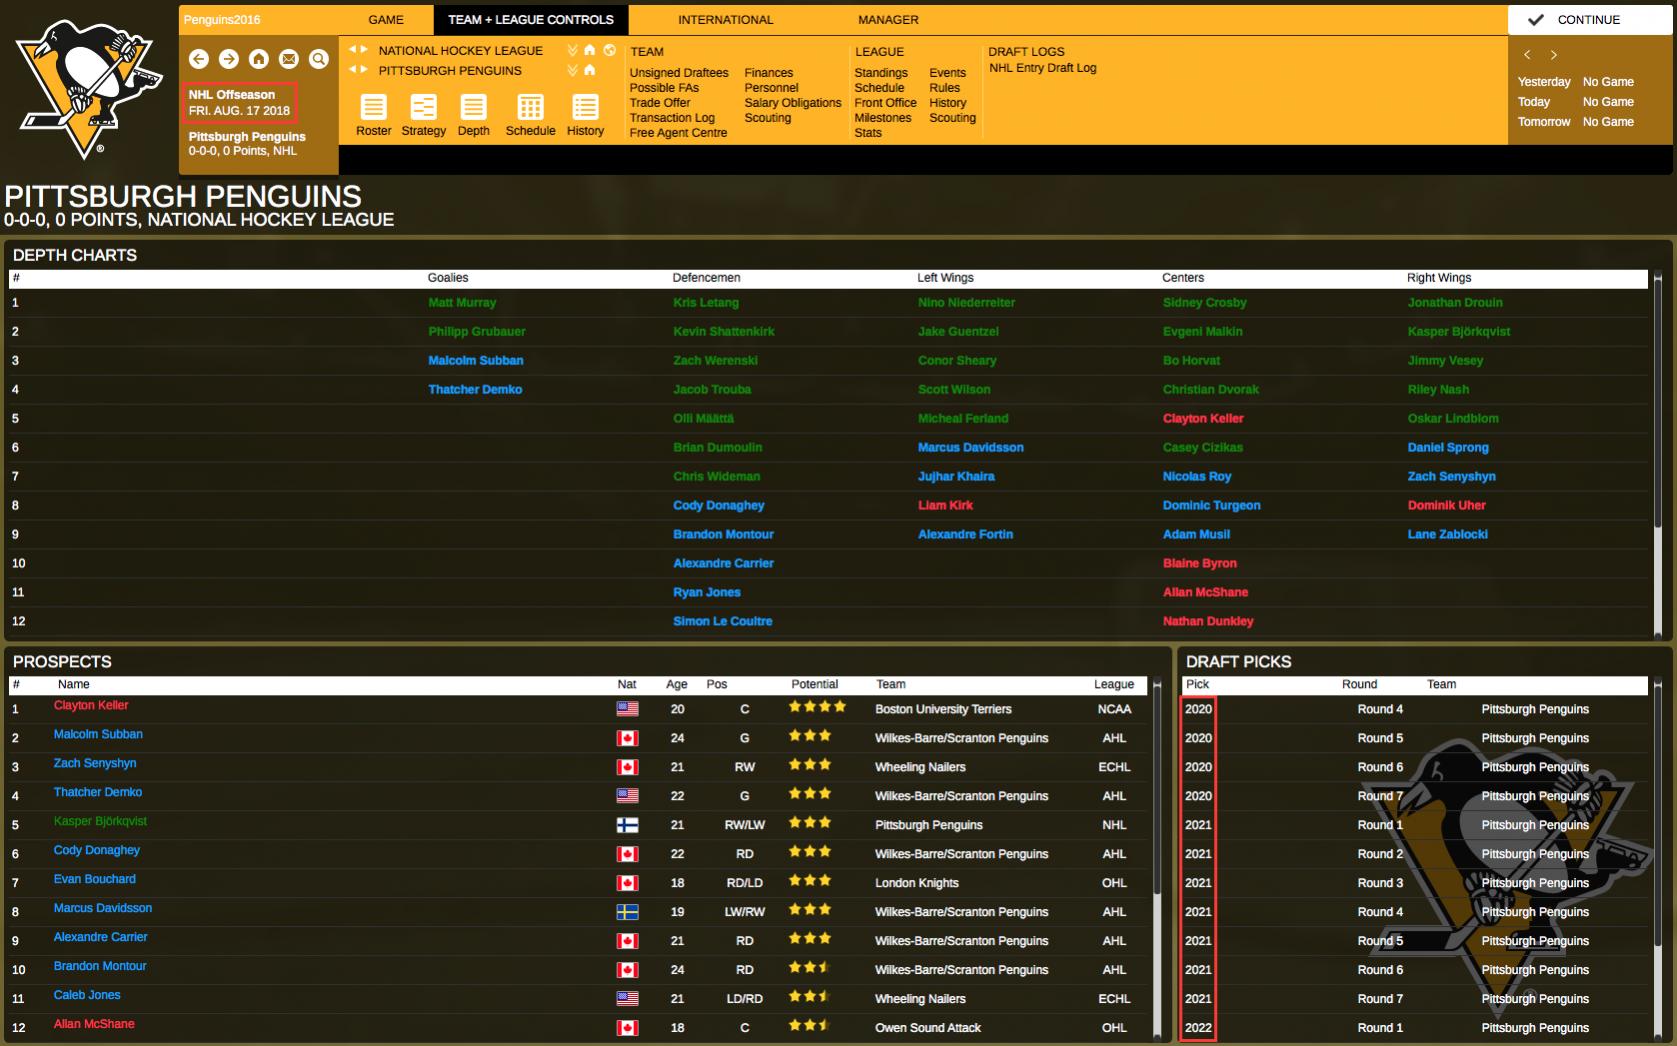This screenshot has height=1046, width=1677.
Task: Open the Schedule calendar icon
Action: 531,107
